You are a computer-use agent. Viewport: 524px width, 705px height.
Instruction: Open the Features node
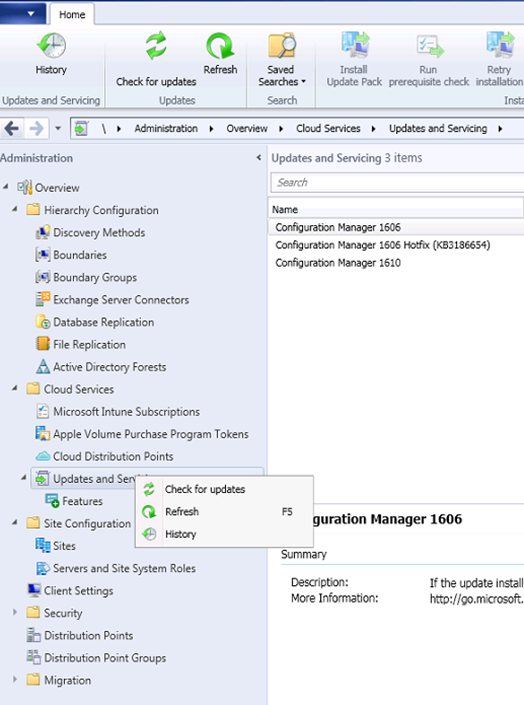(74, 501)
